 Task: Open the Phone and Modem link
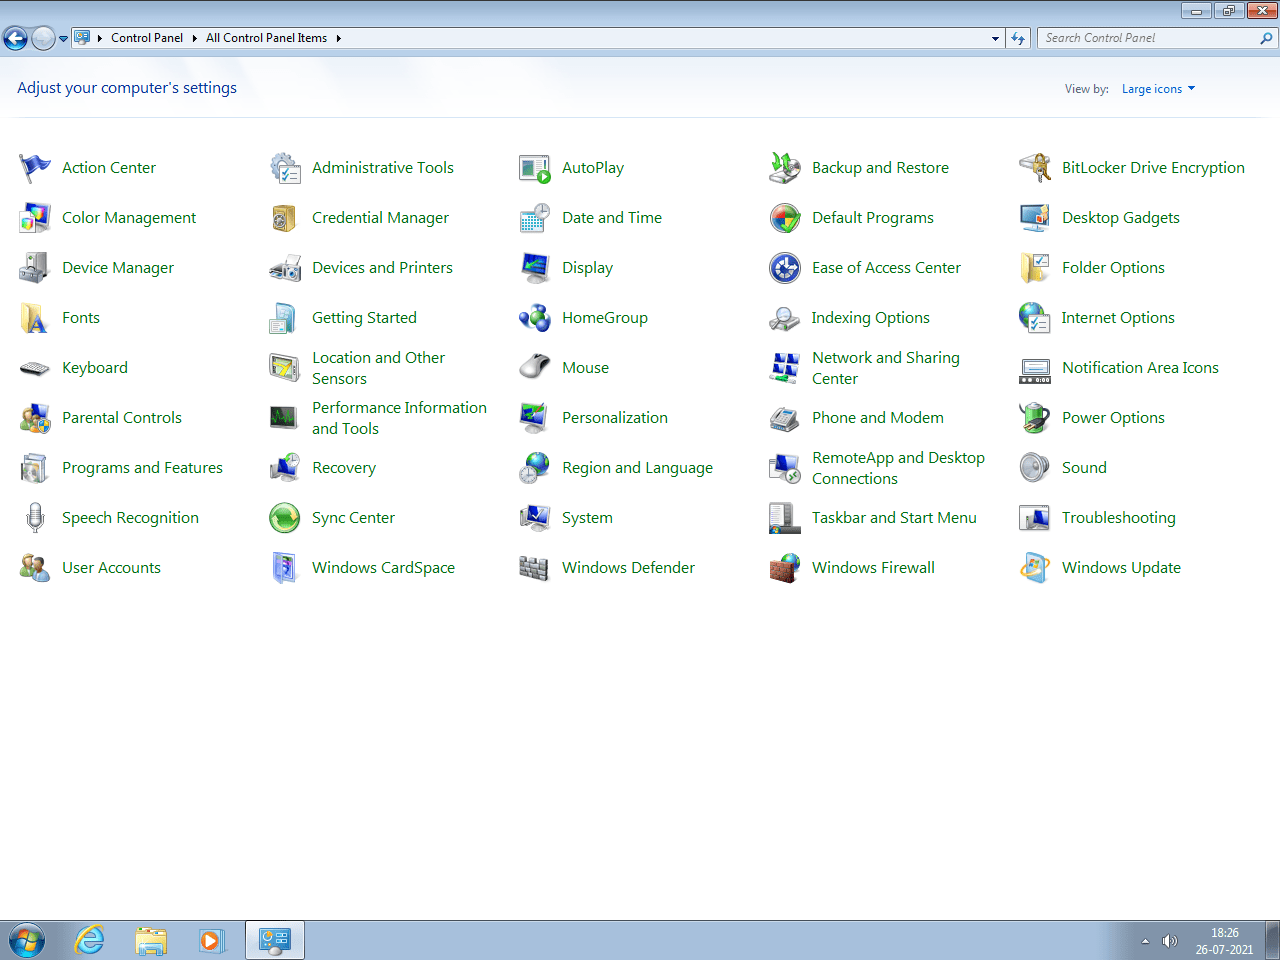click(878, 418)
